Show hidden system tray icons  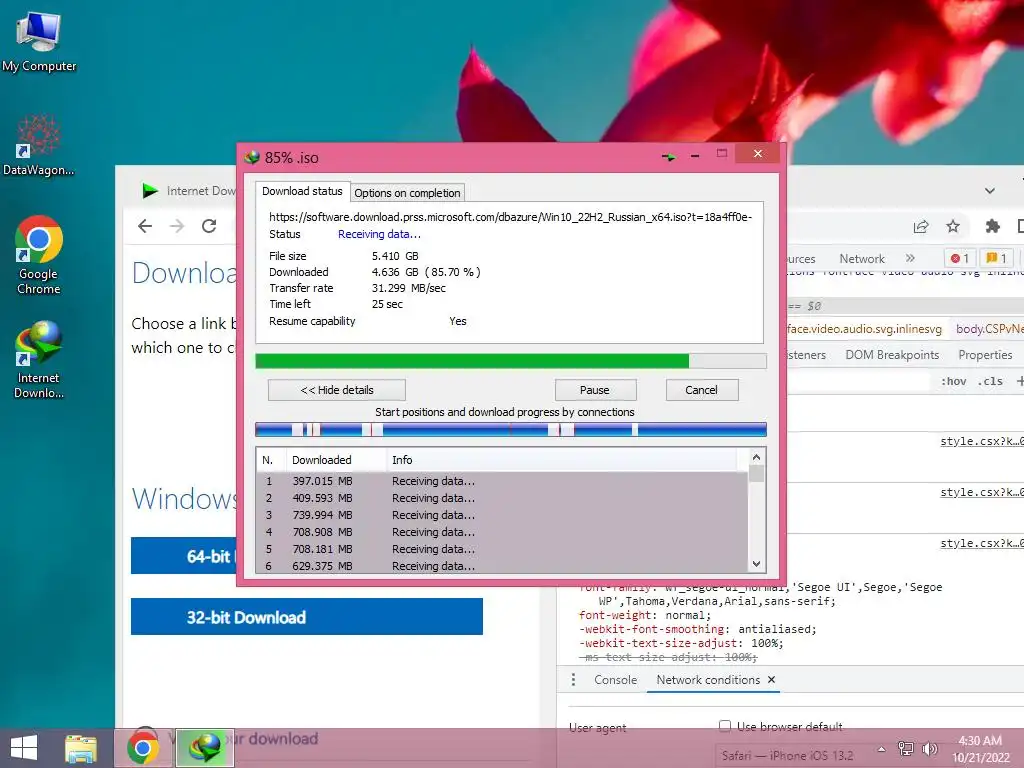[881, 749]
